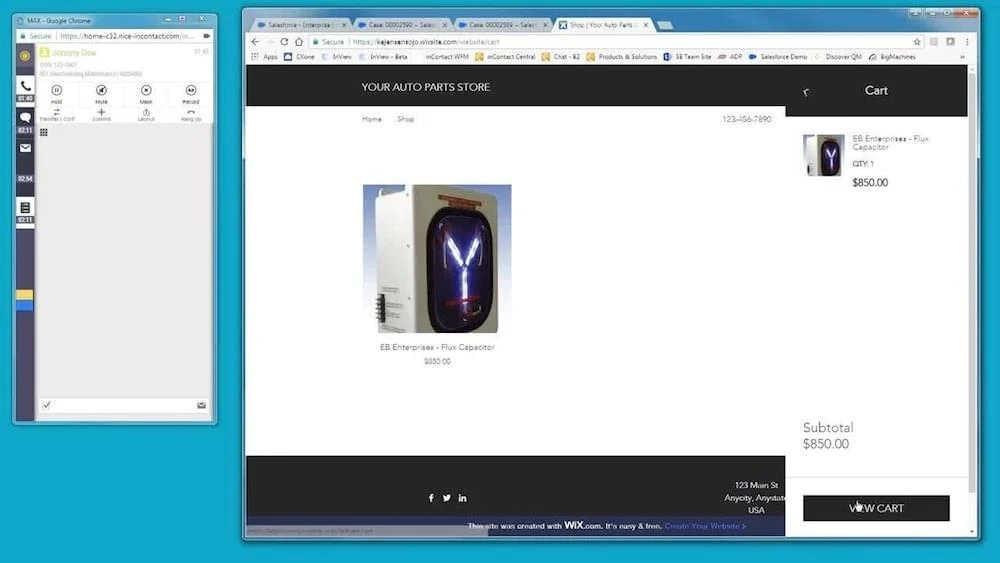Click the VIEW CART button
The image size is (1000, 563).
pos(876,508)
